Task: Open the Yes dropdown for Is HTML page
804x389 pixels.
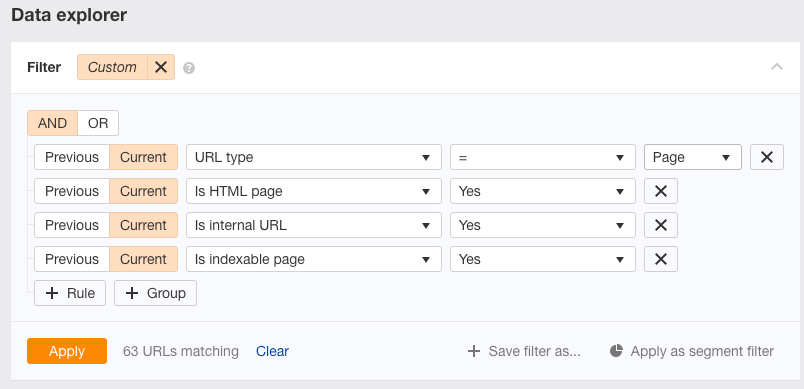Action: 543,191
